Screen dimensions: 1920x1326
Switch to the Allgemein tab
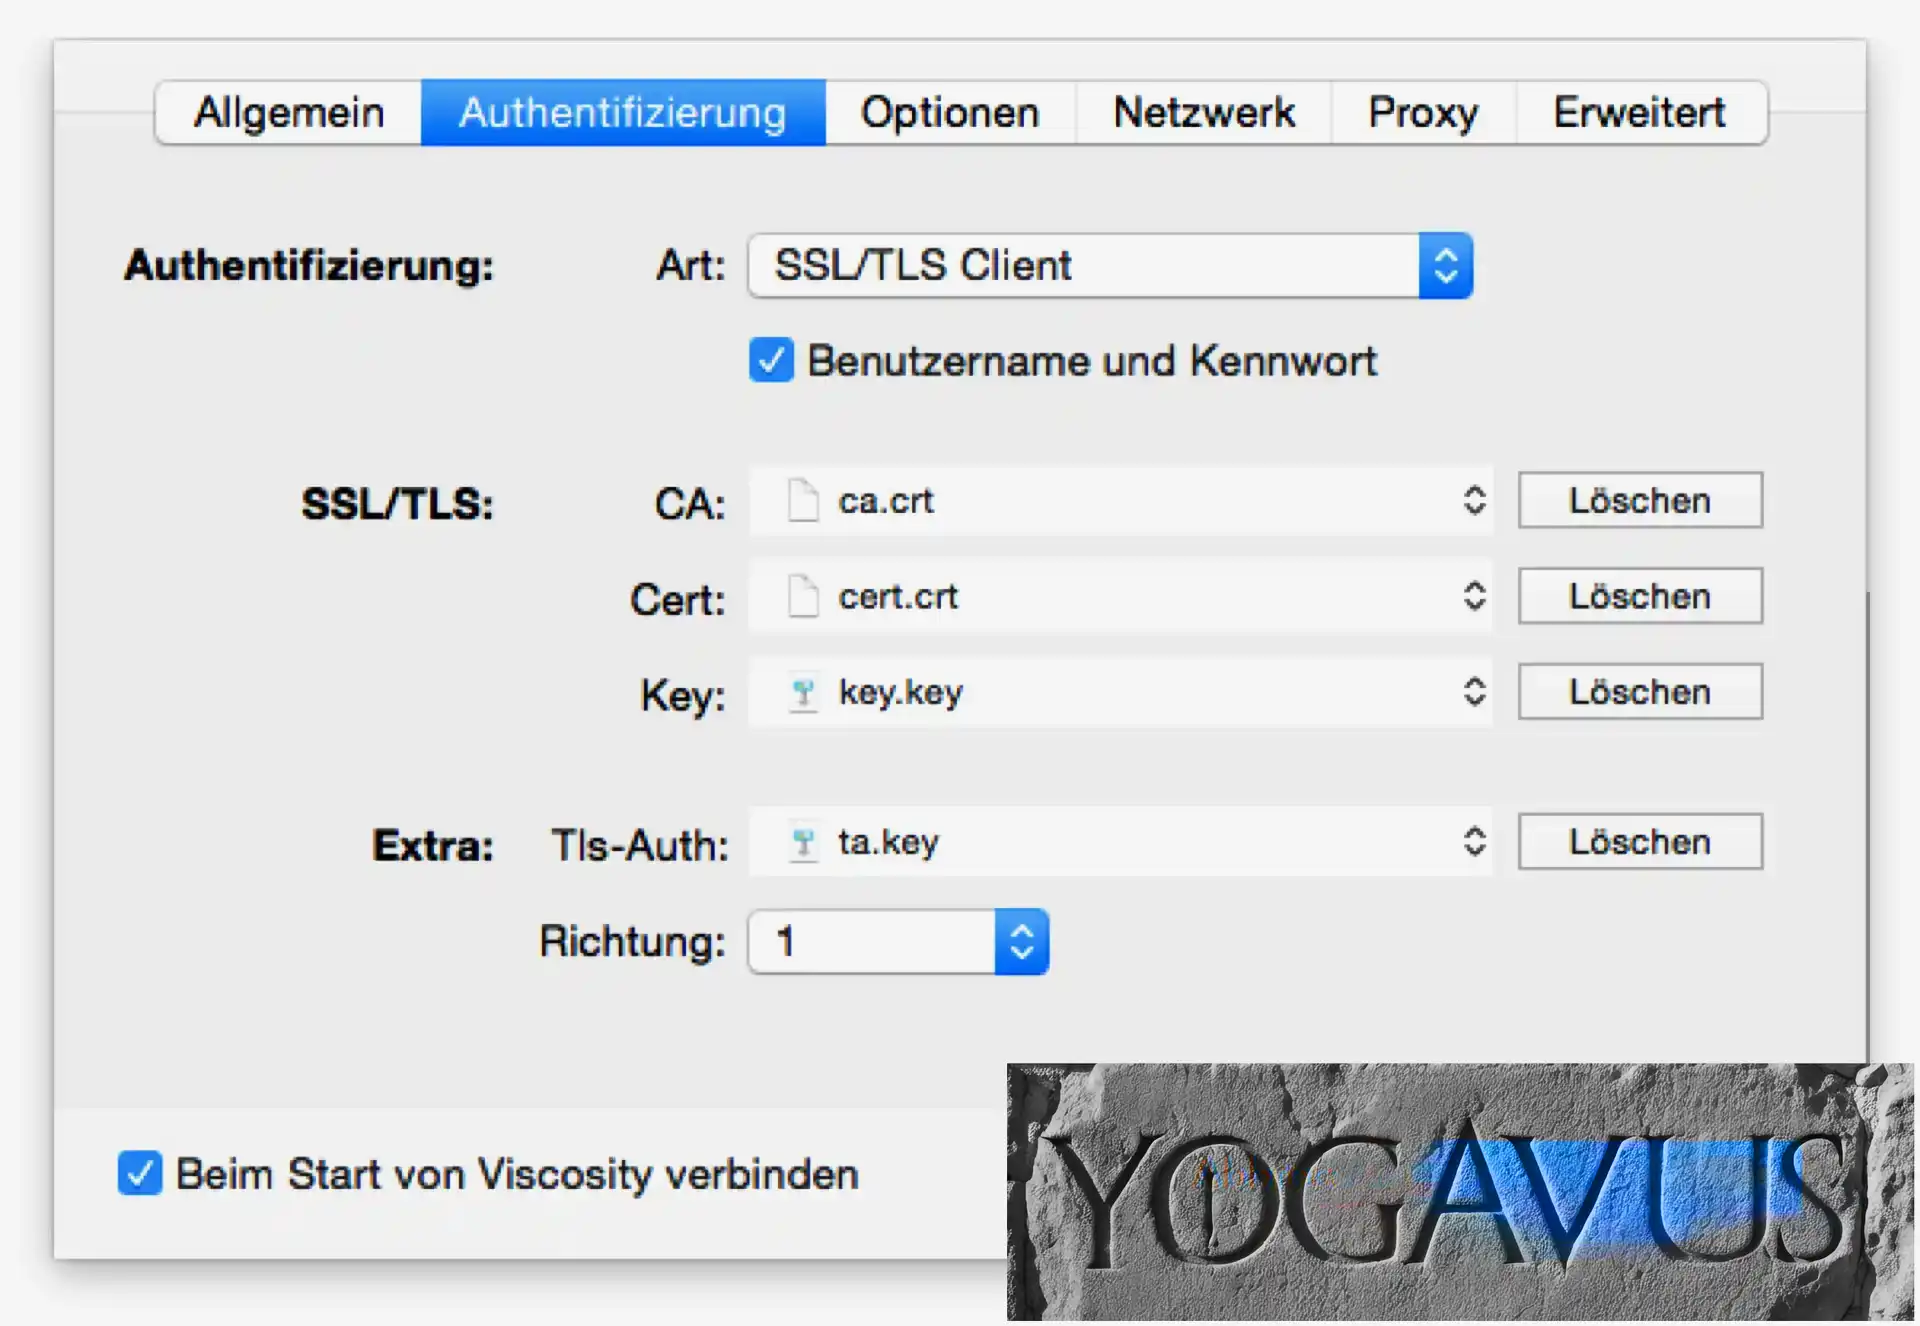[289, 112]
